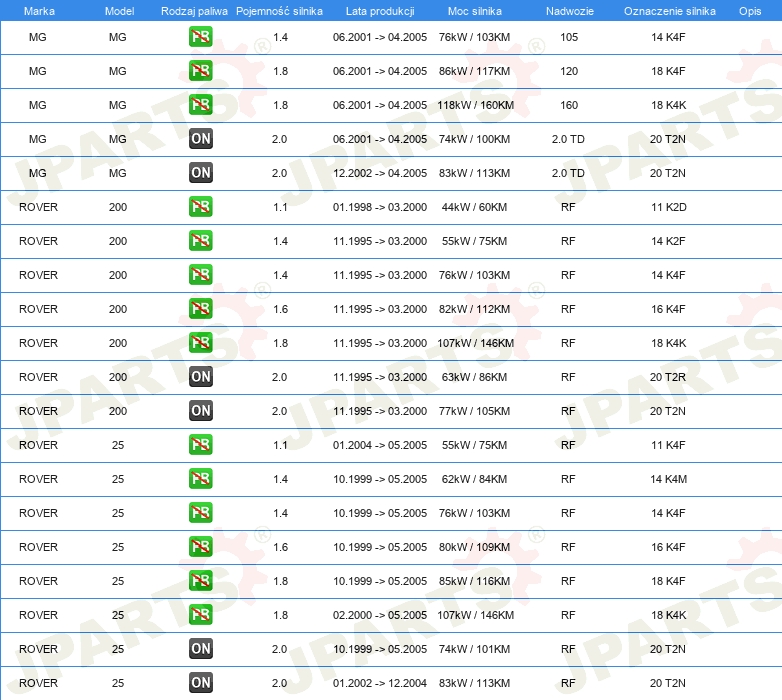
Task: Click the petrol icon in MG 1.4 14 K4F row
Action: pos(200,37)
